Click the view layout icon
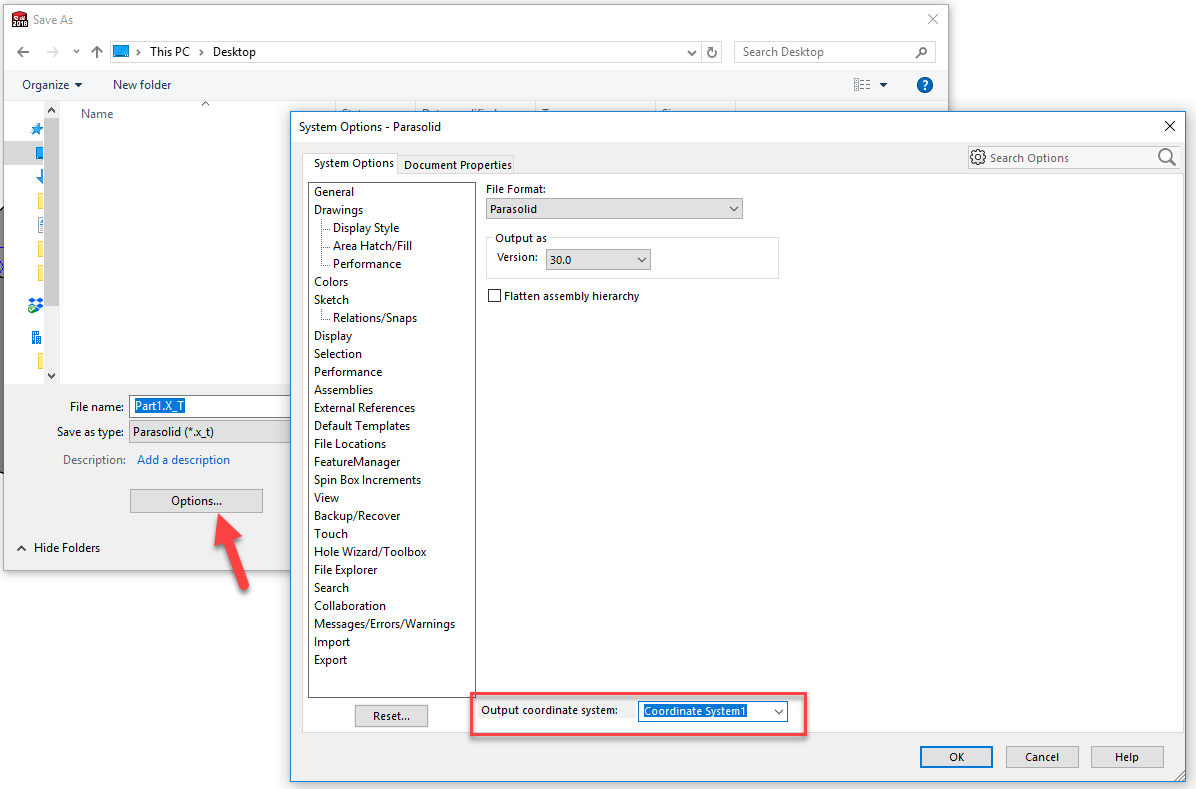 (x=862, y=85)
